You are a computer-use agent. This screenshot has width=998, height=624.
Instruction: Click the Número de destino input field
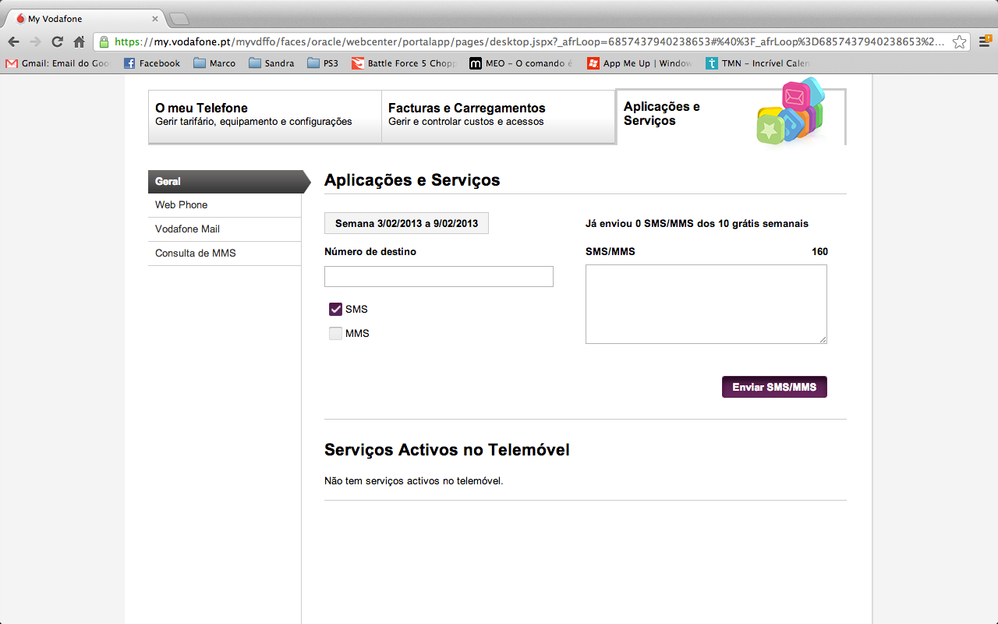pos(438,276)
